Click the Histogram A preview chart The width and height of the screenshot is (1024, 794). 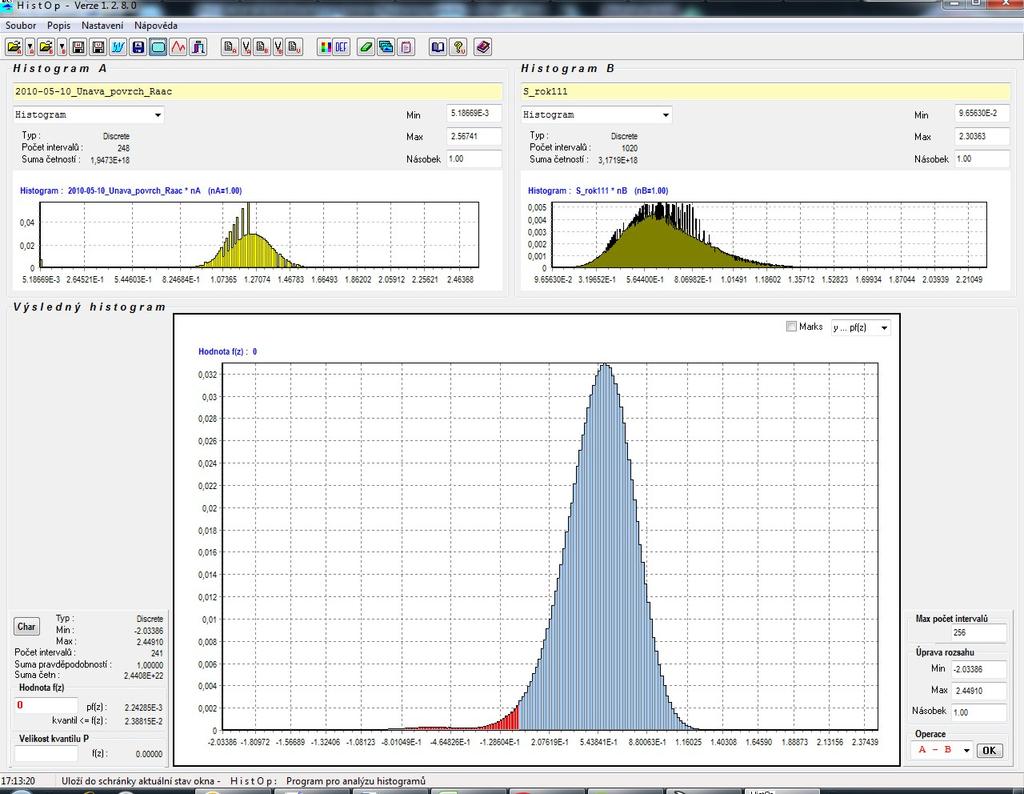pos(258,235)
